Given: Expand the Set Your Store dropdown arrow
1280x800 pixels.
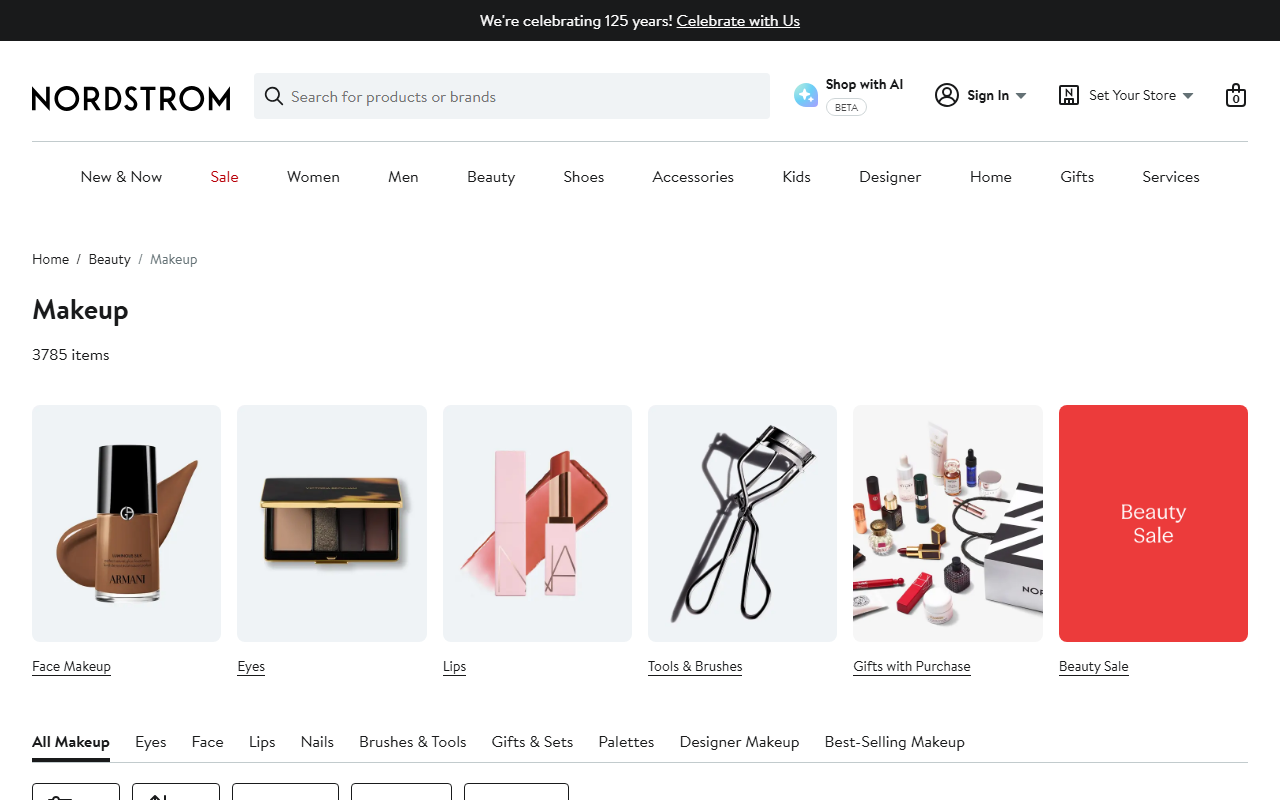Looking at the screenshot, I should click(x=1188, y=96).
